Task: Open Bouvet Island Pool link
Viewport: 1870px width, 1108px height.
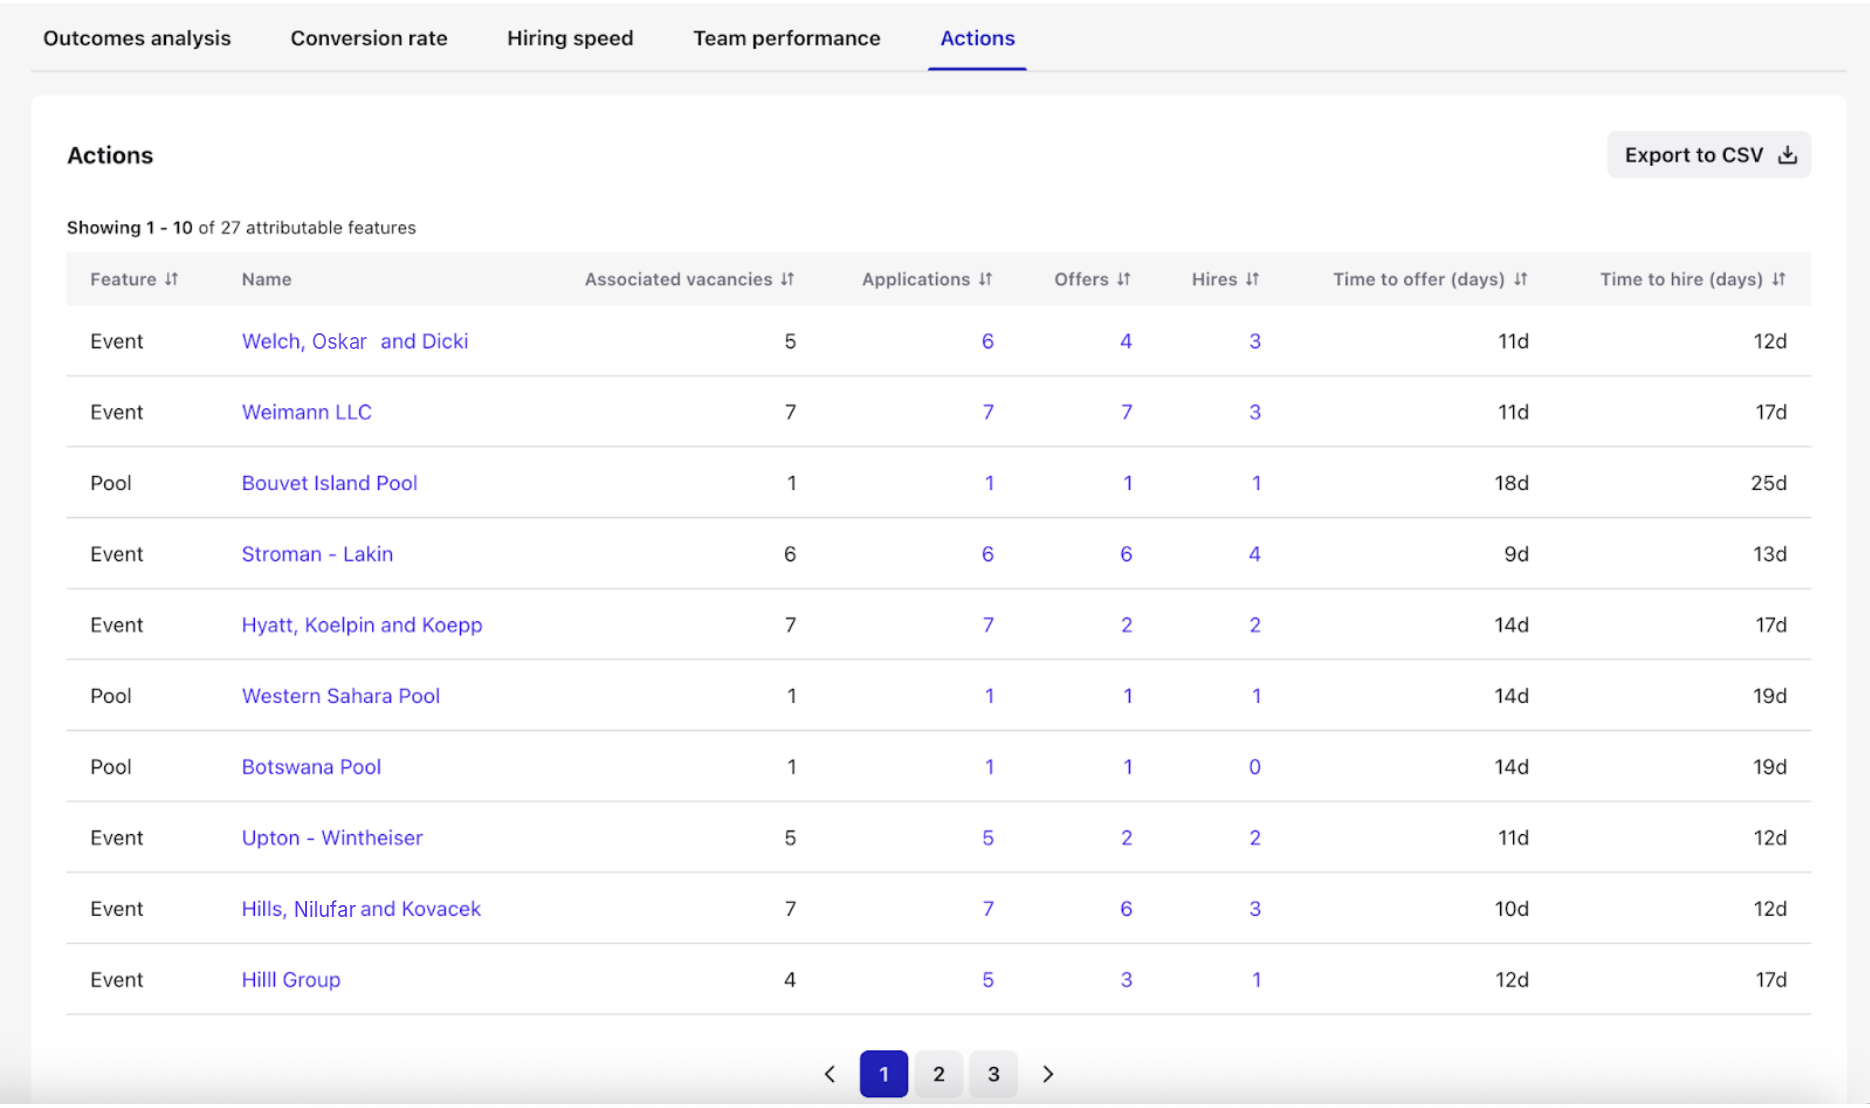Action: coord(330,483)
